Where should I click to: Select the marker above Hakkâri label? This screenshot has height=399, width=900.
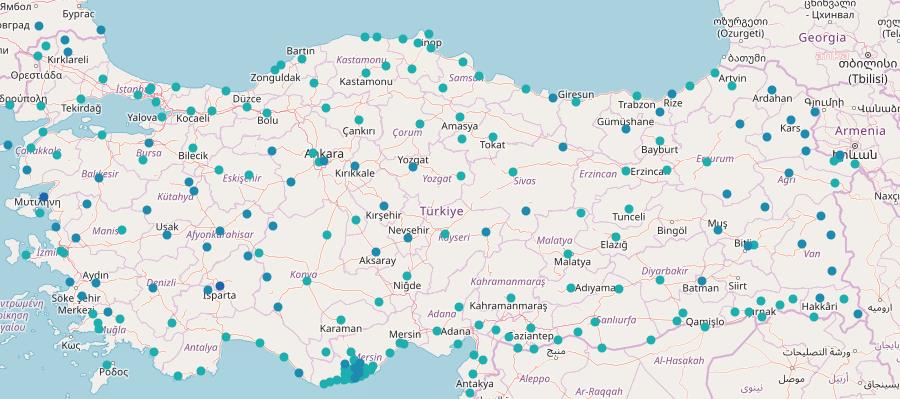820,298
